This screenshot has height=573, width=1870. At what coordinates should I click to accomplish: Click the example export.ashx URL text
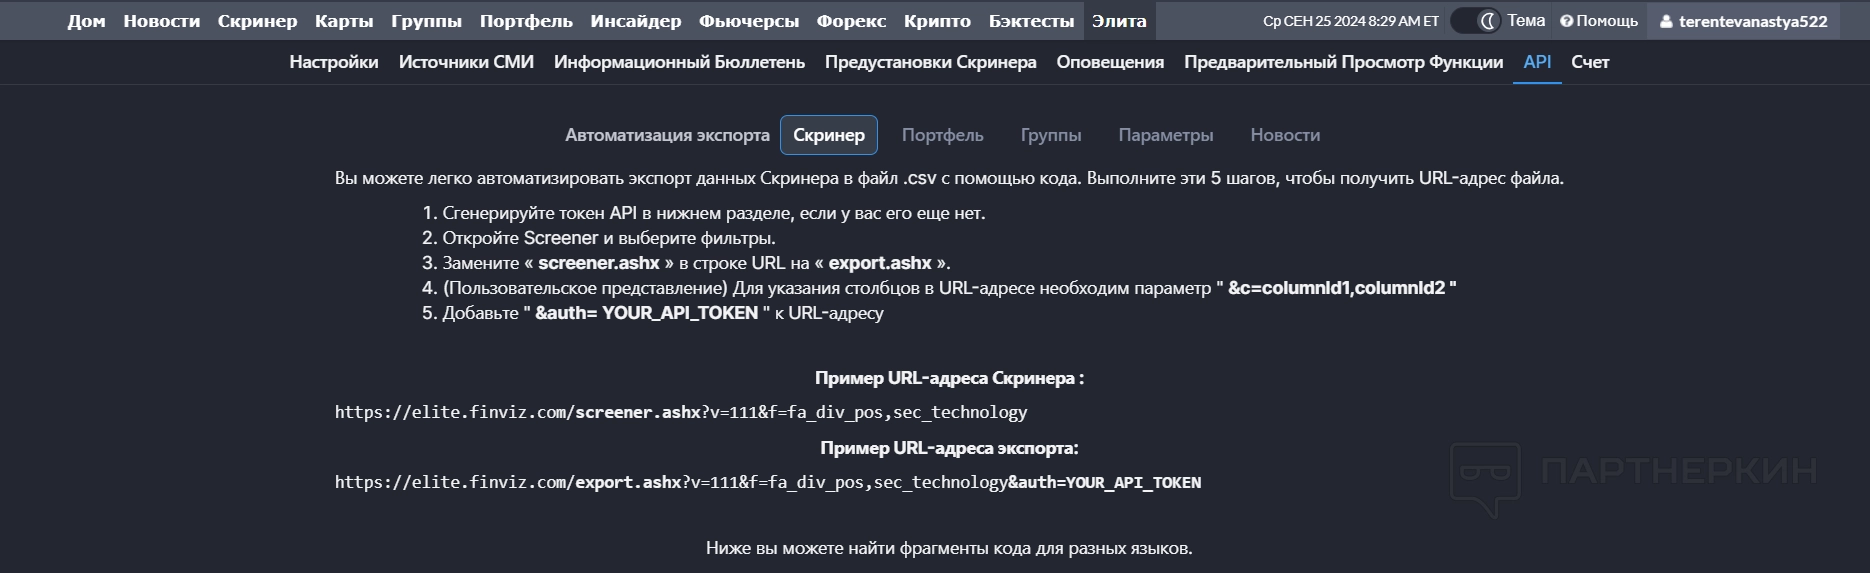point(767,482)
